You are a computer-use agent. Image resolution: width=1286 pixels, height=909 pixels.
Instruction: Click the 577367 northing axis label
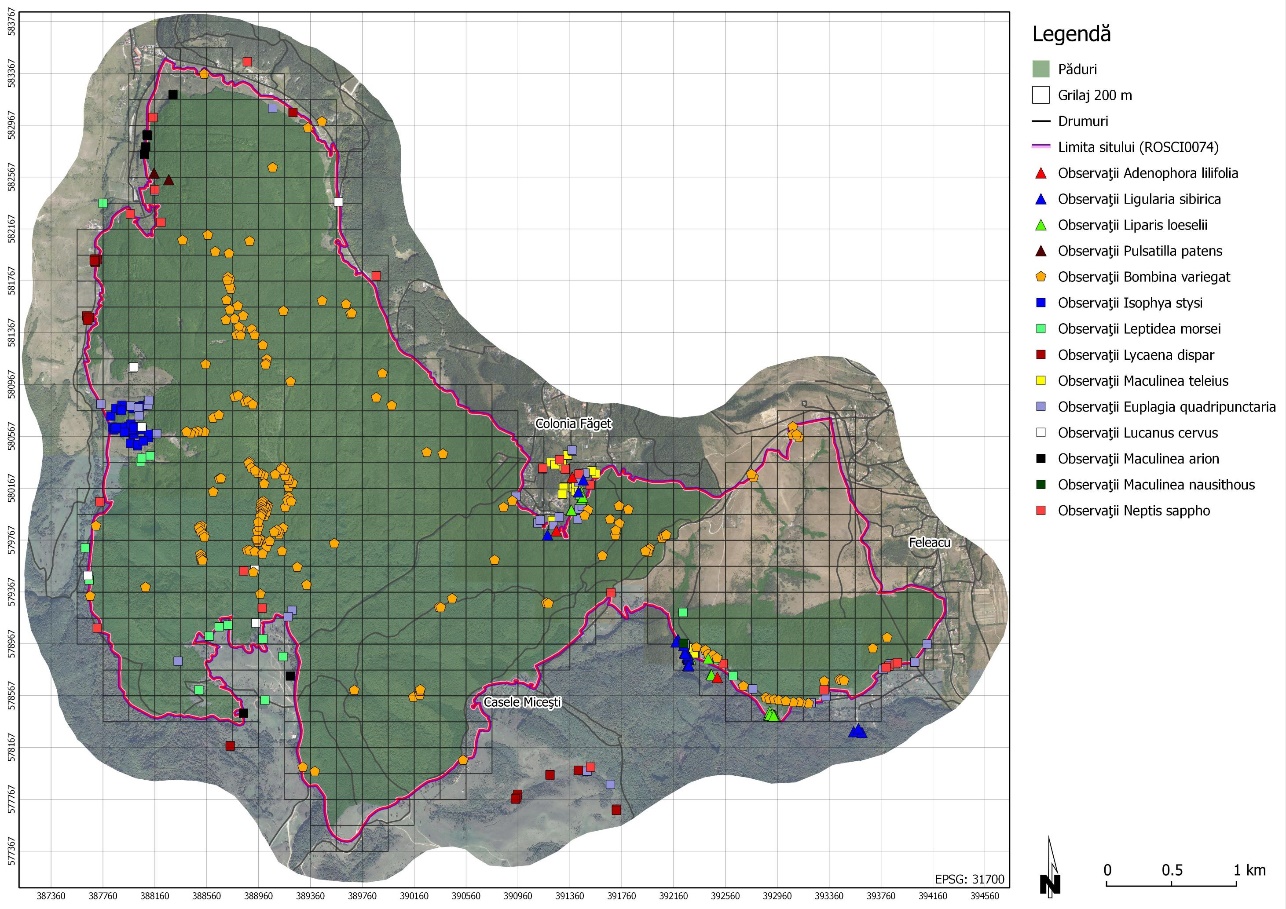click(x=13, y=852)
